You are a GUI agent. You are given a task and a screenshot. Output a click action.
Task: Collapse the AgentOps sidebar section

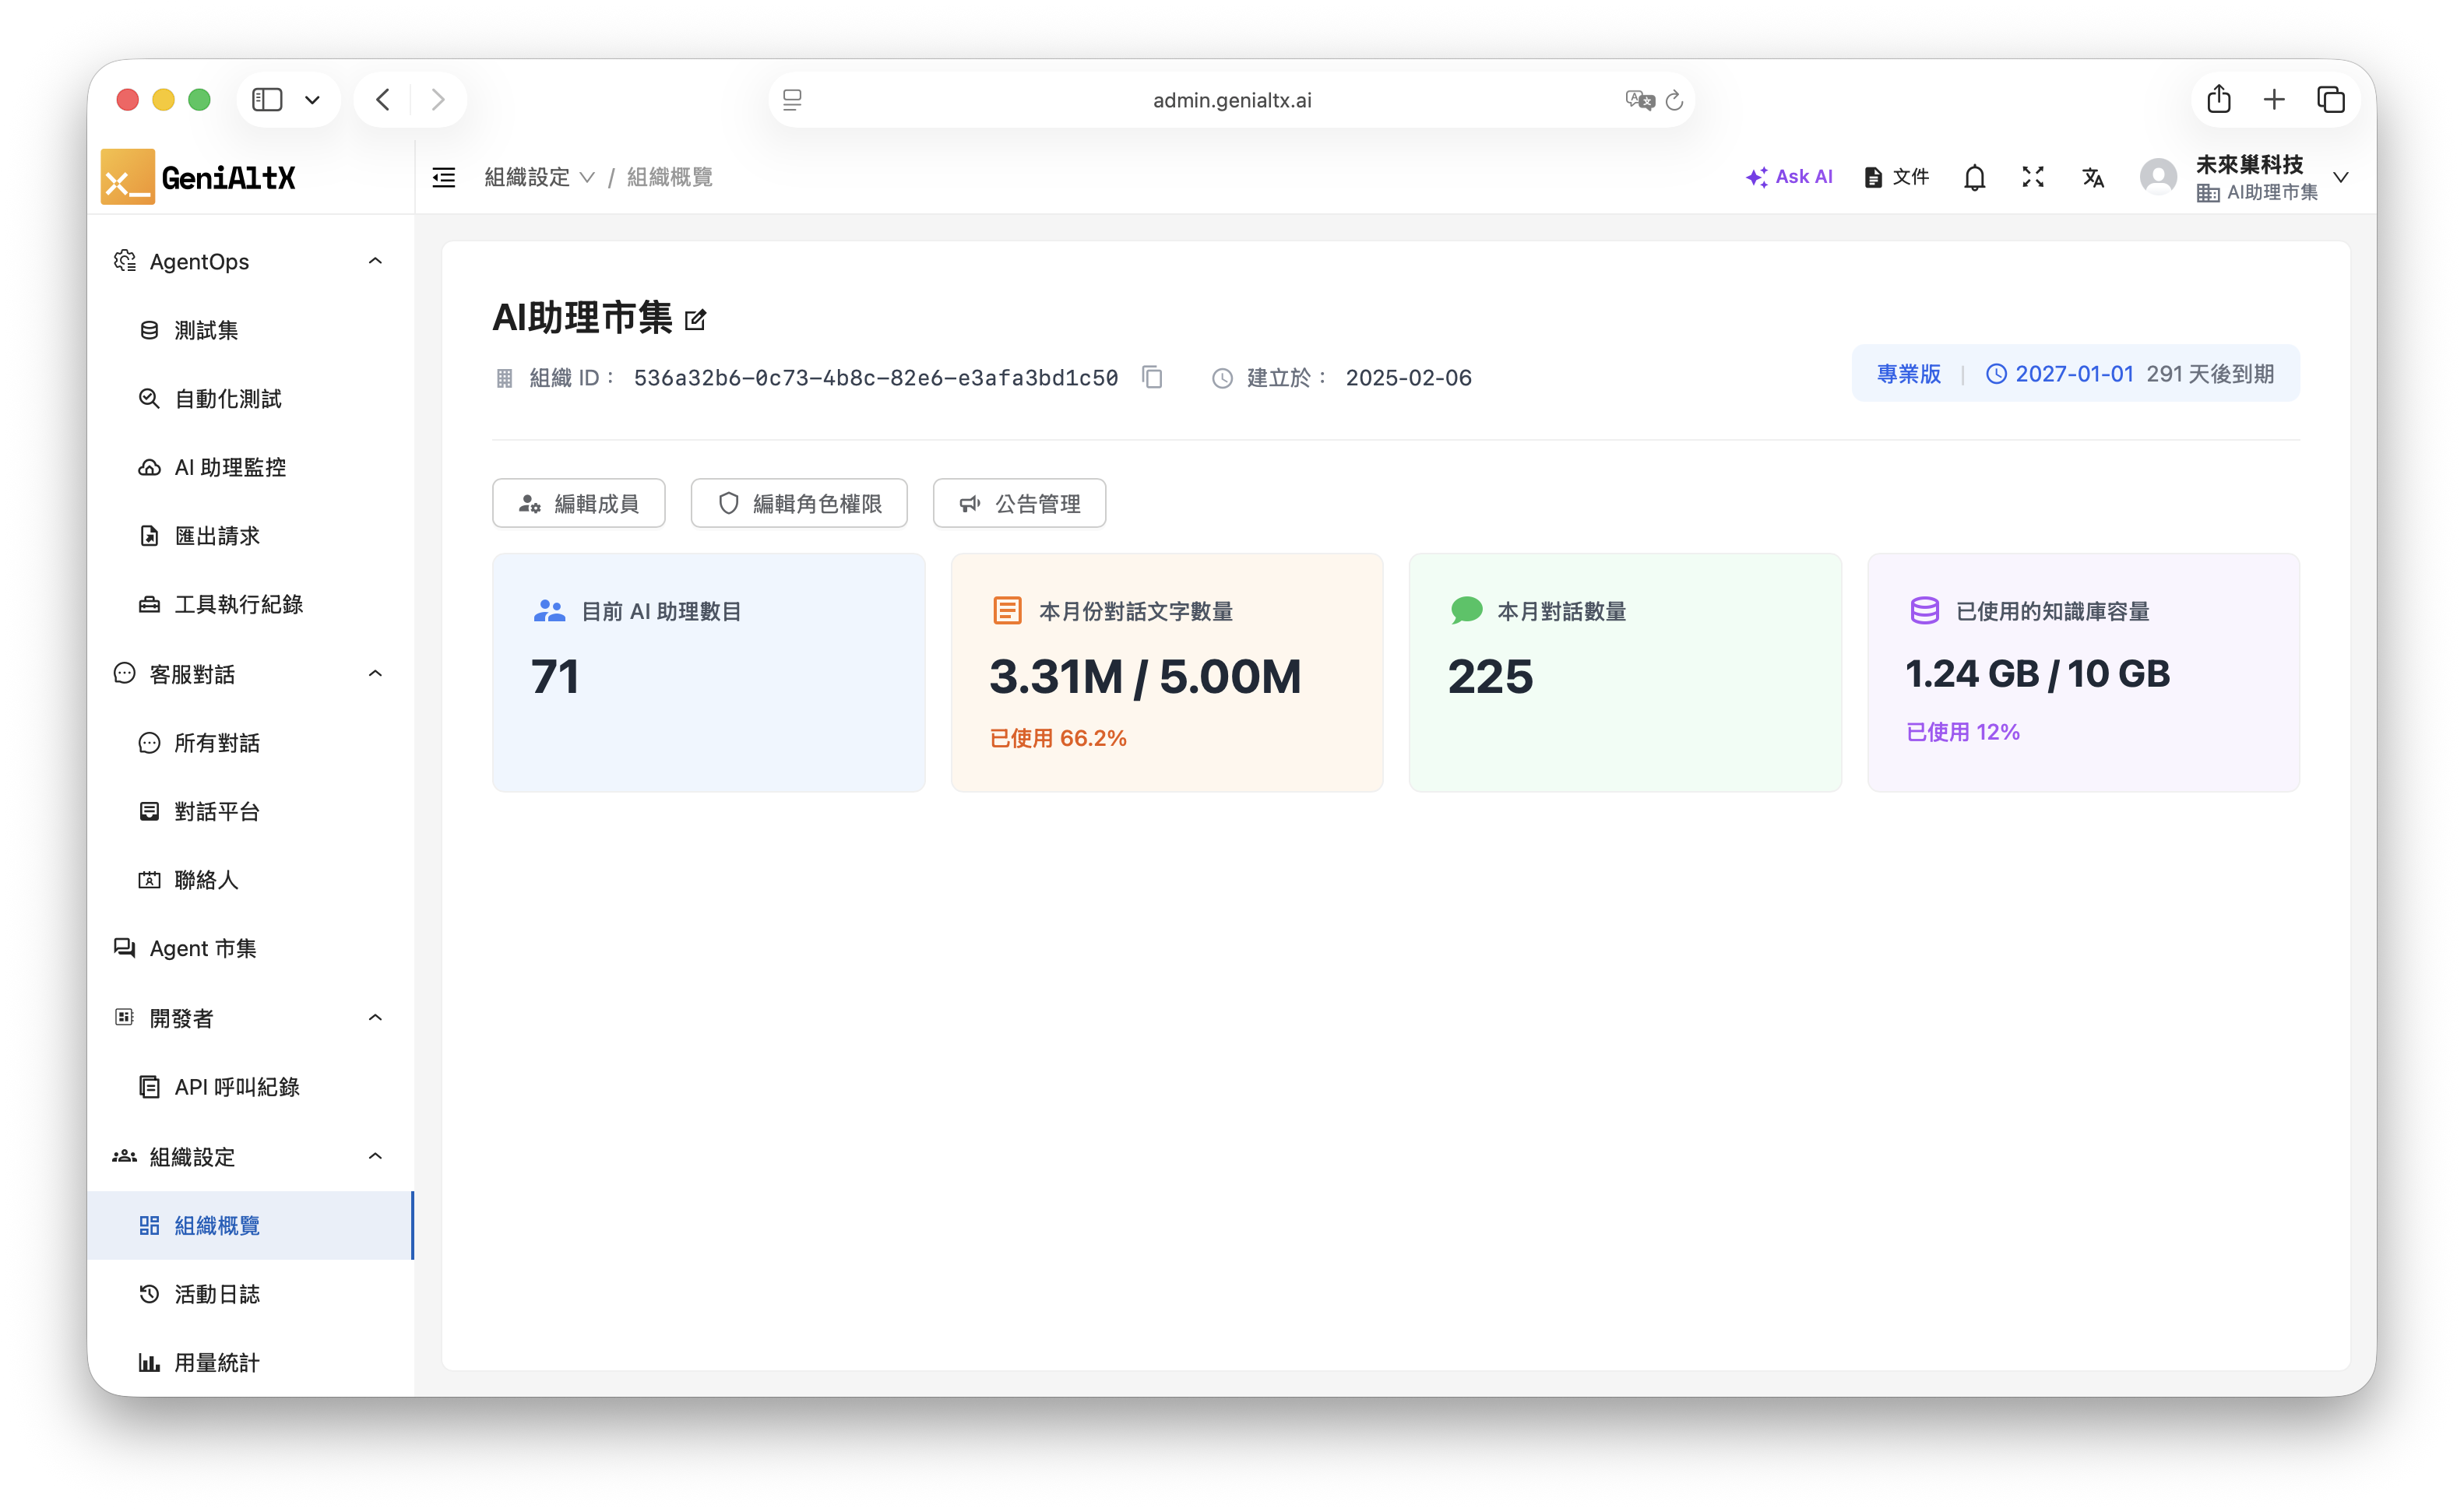[375, 261]
